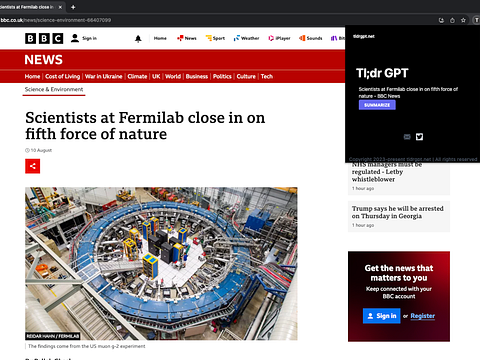Open Sport in the top navigation
Viewport: 480px width, 360px height.
pyautogui.click(x=215, y=38)
